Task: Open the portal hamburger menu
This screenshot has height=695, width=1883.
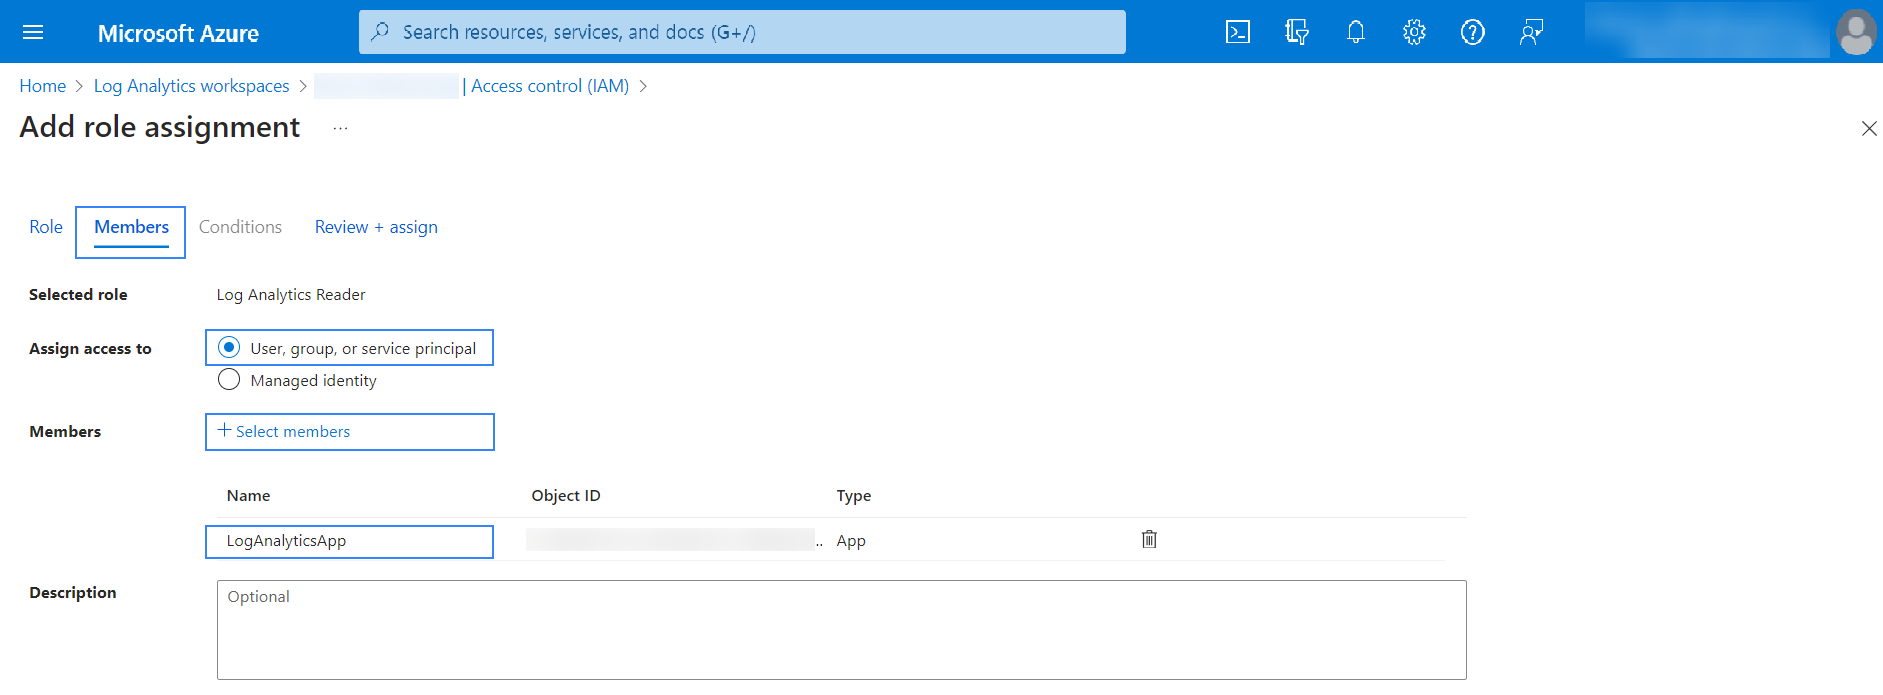Action: 33,32
